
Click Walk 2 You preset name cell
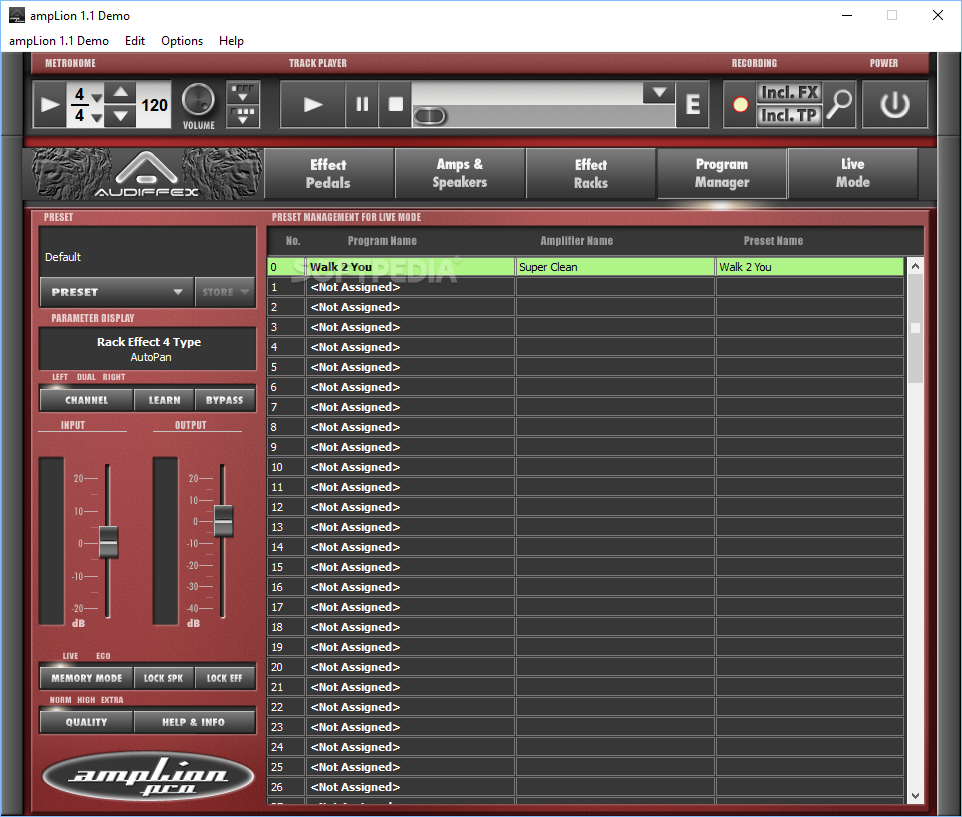810,267
